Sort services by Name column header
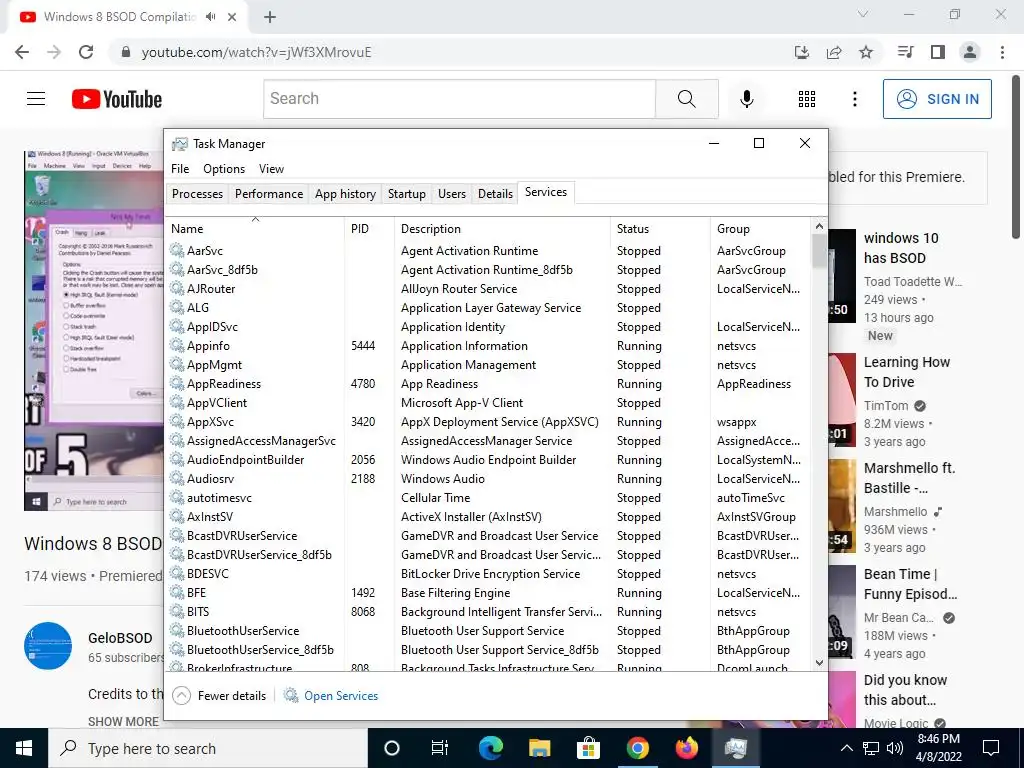 [x=255, y=229]
